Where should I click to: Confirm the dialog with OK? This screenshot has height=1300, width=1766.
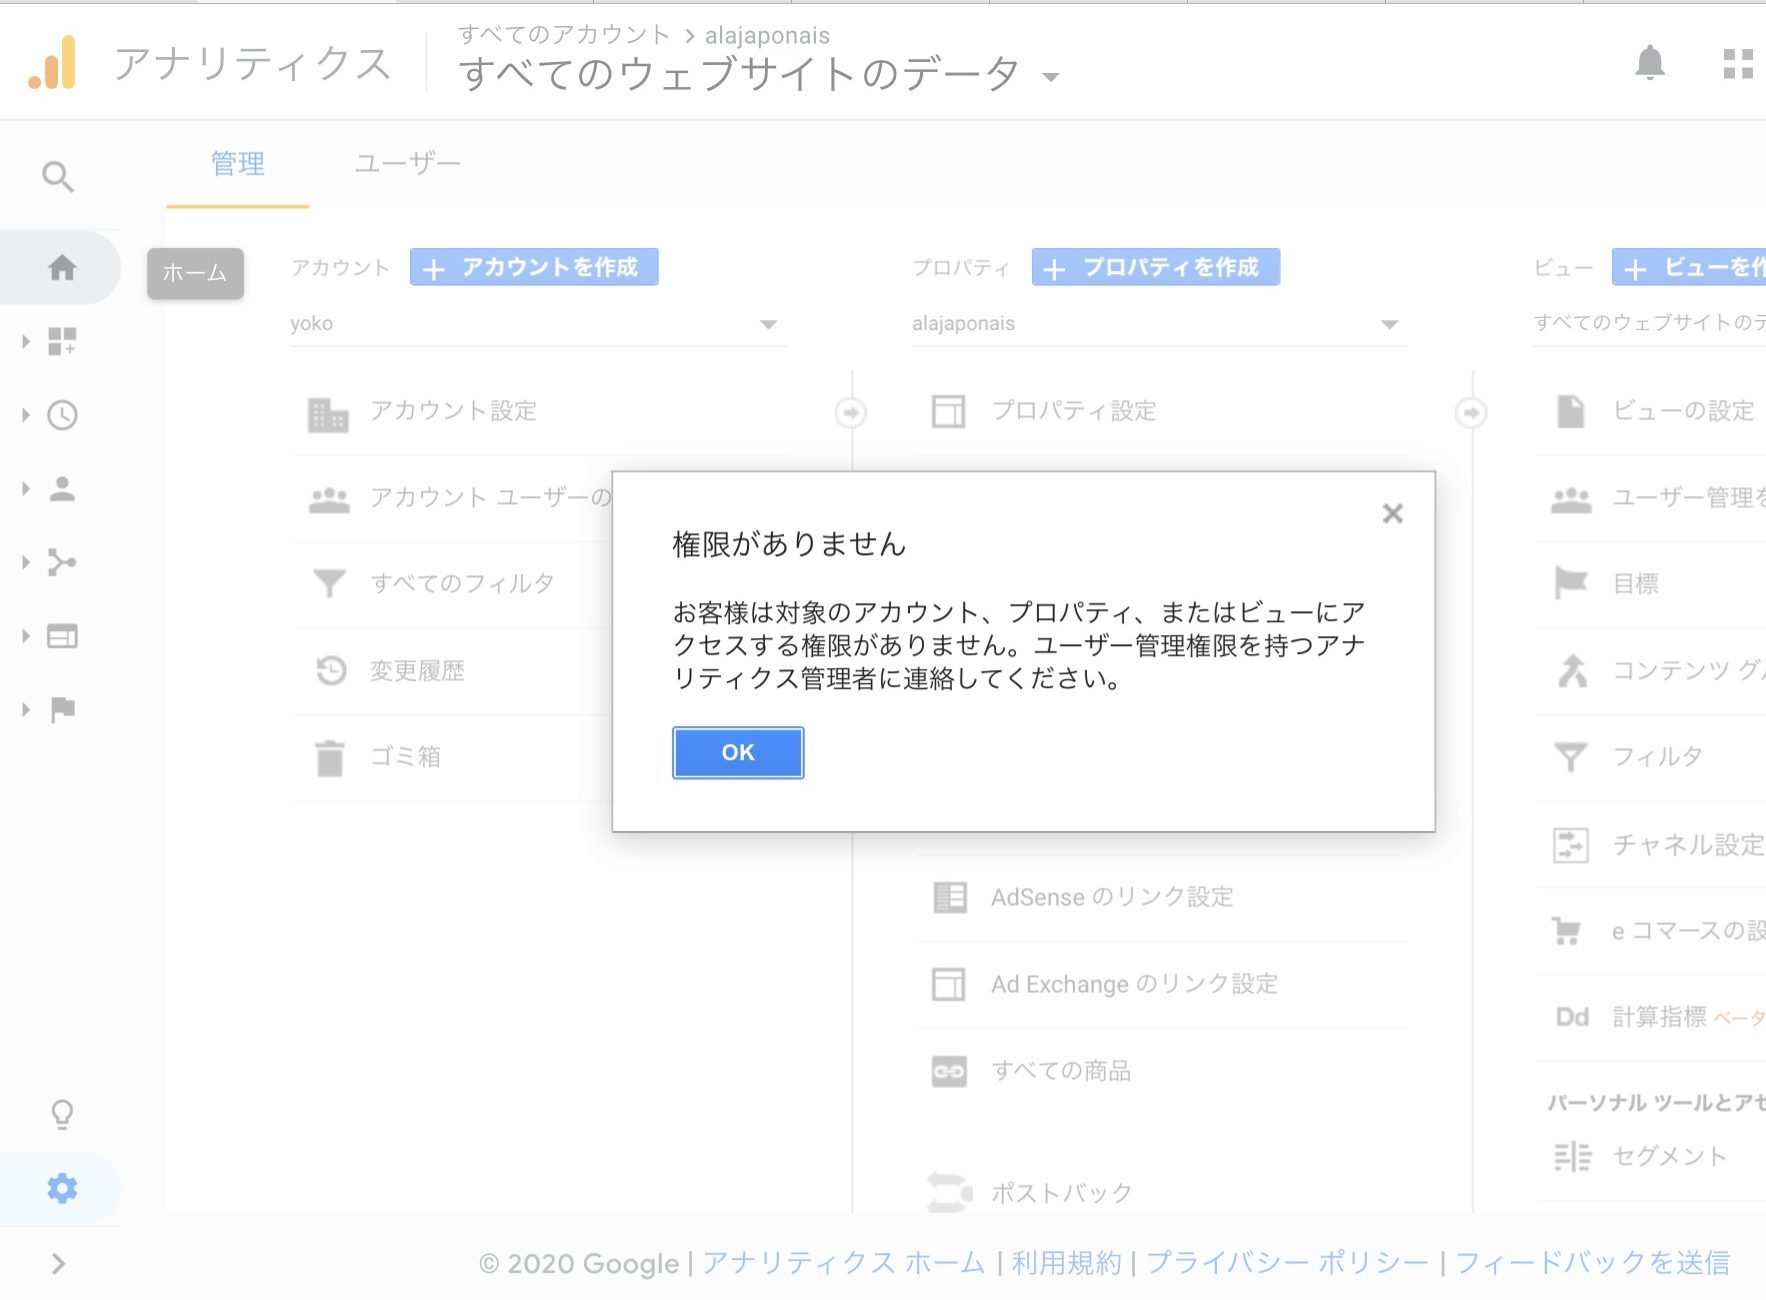click(738, 753)
